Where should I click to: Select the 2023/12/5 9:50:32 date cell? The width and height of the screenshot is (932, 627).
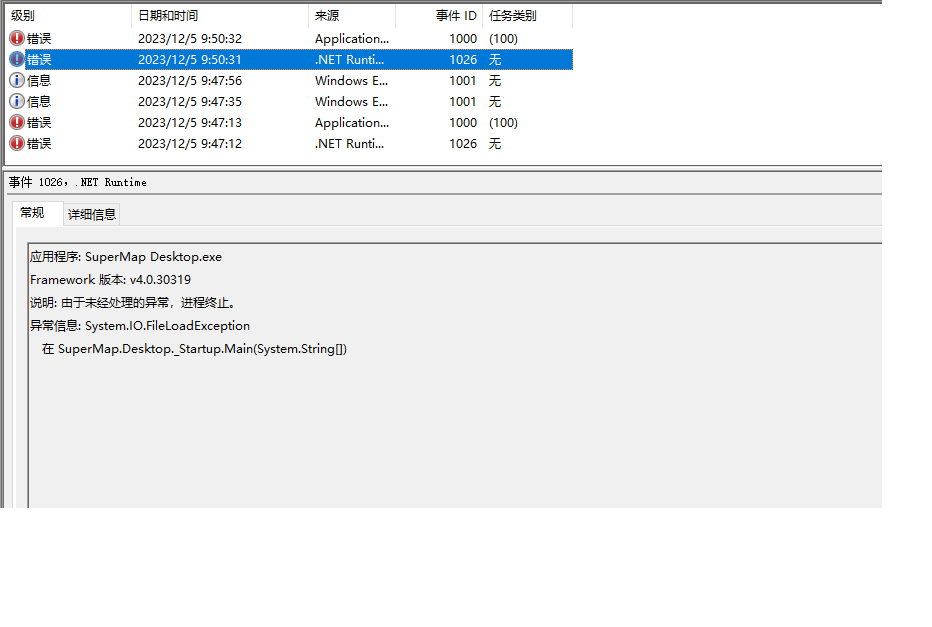[x=190, y=39]
